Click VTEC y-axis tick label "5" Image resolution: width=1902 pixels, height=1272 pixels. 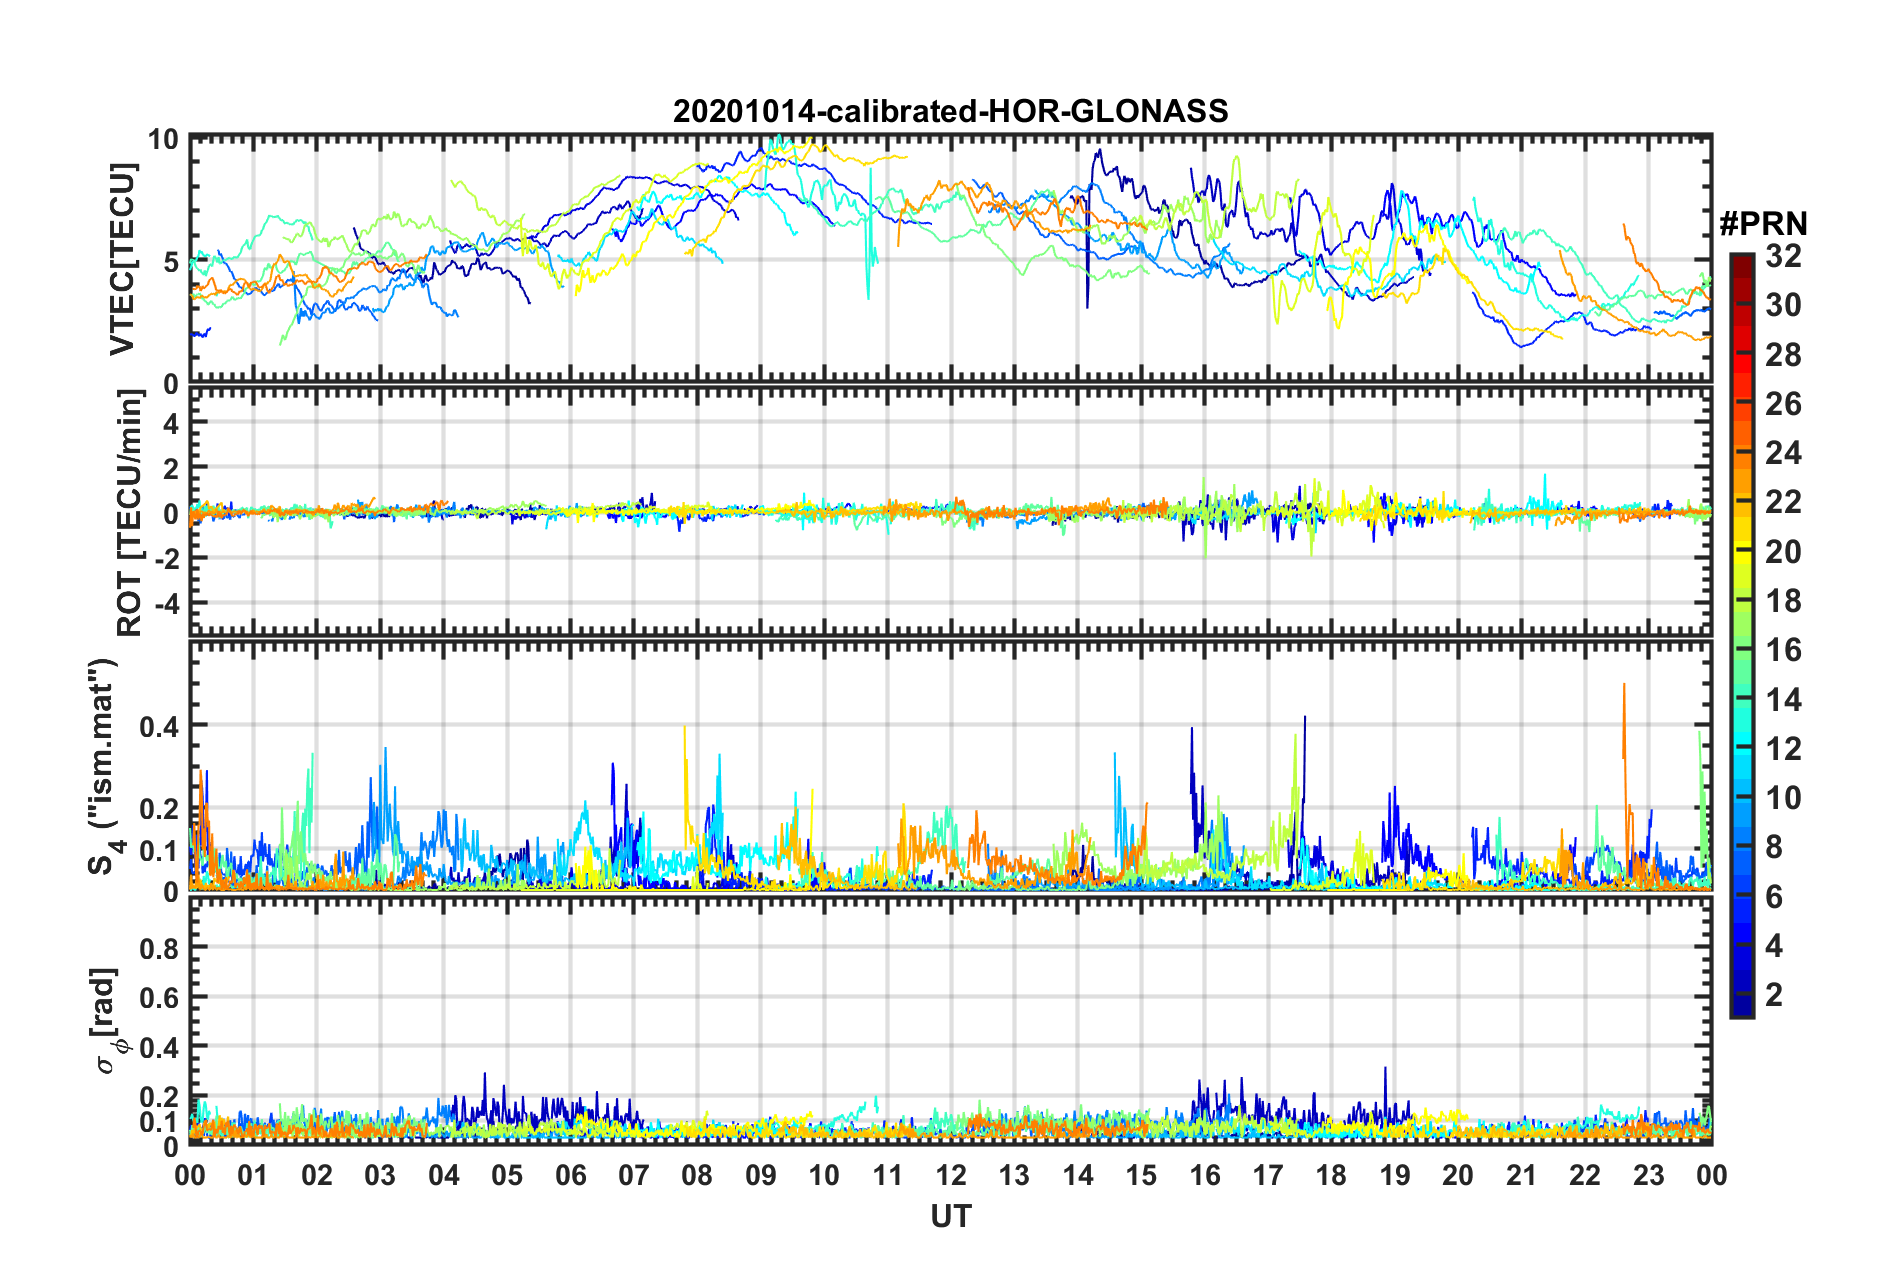tap(171, 262)
